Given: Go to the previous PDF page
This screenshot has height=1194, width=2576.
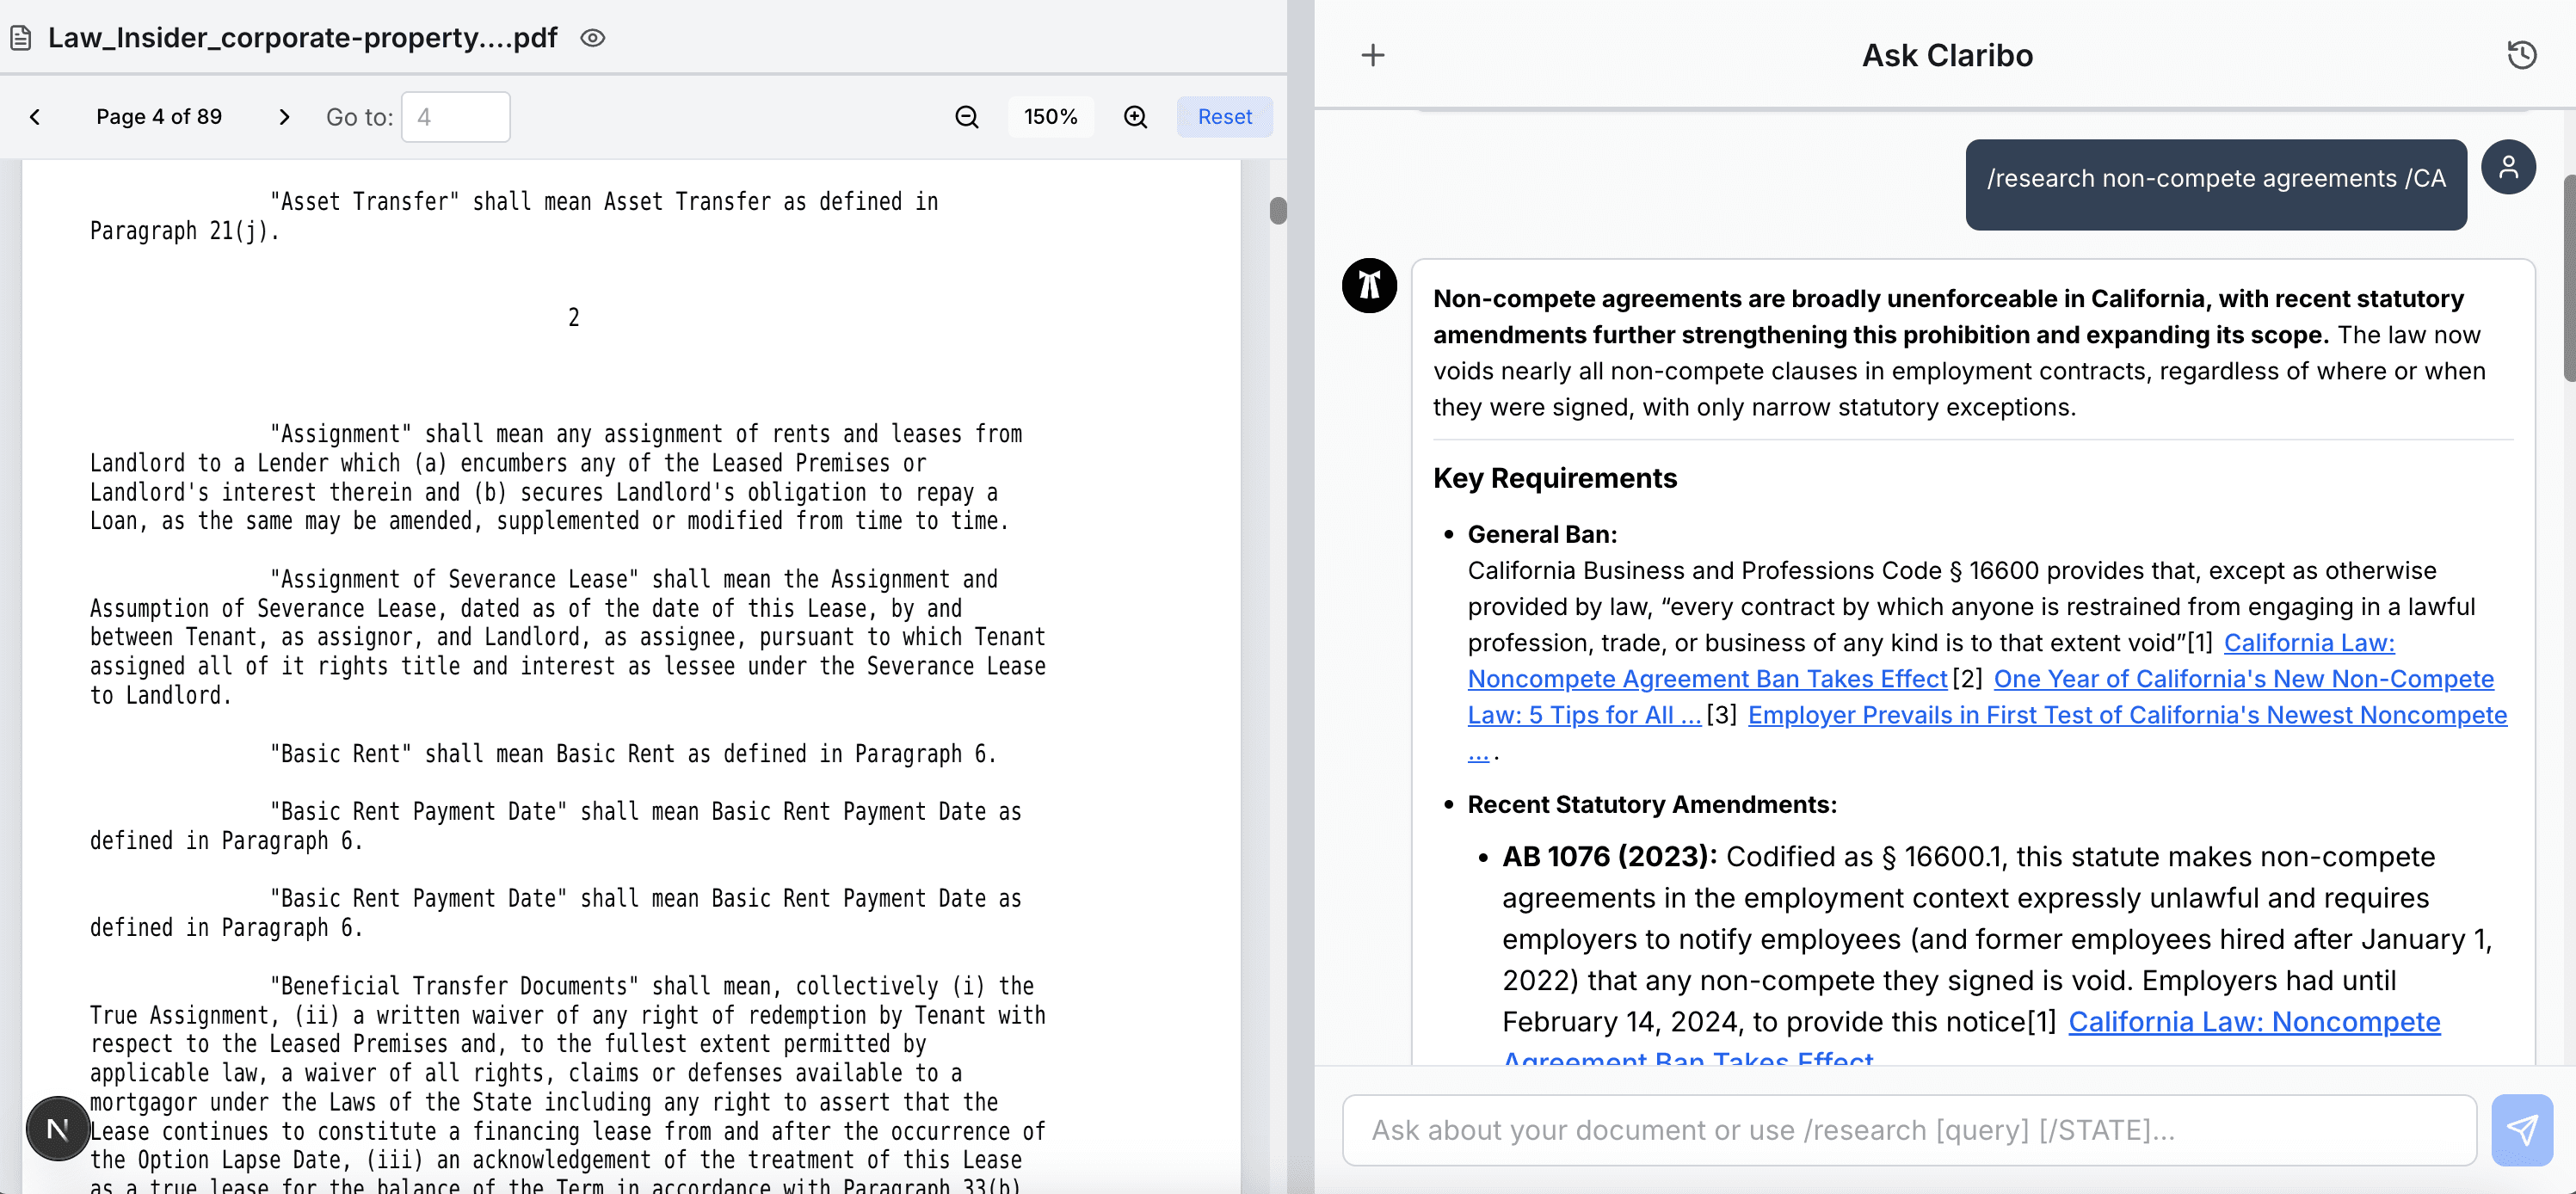Looking at the screenshot, I should (35, 117).
